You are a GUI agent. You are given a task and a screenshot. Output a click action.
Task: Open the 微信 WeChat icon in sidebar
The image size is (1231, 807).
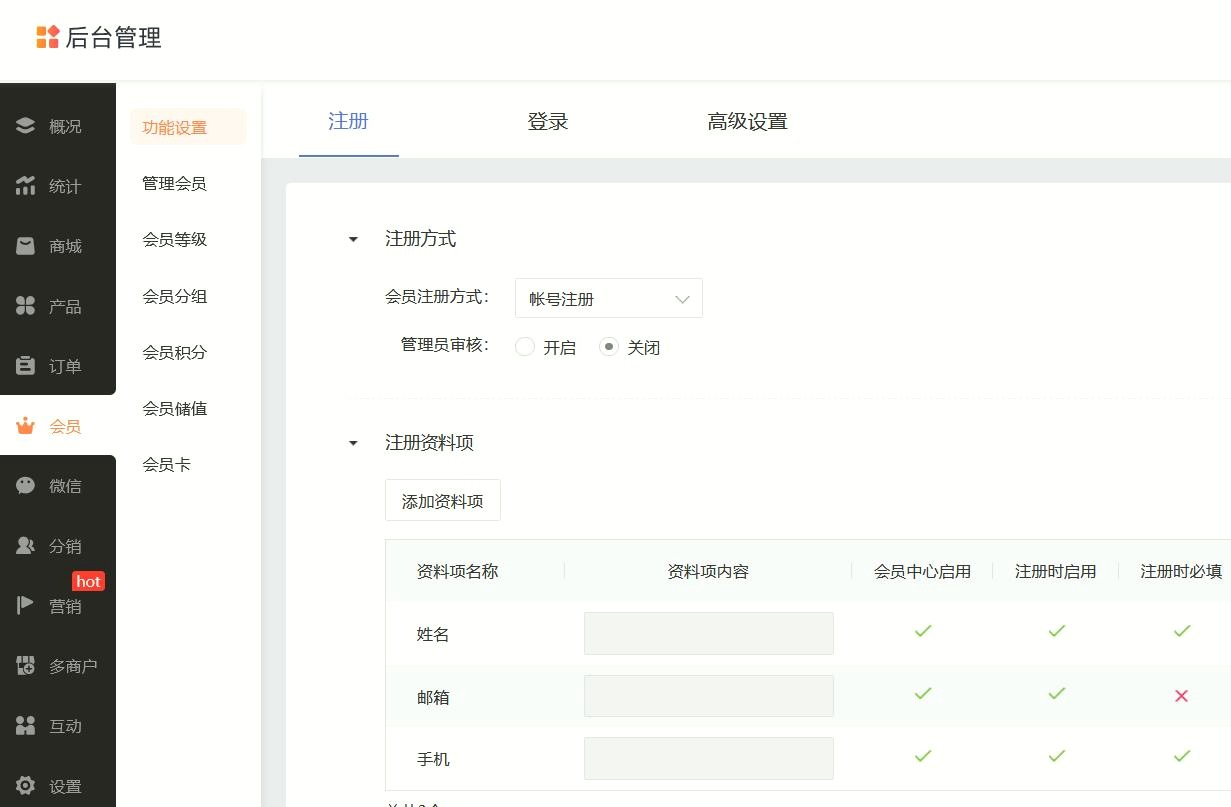26,486
